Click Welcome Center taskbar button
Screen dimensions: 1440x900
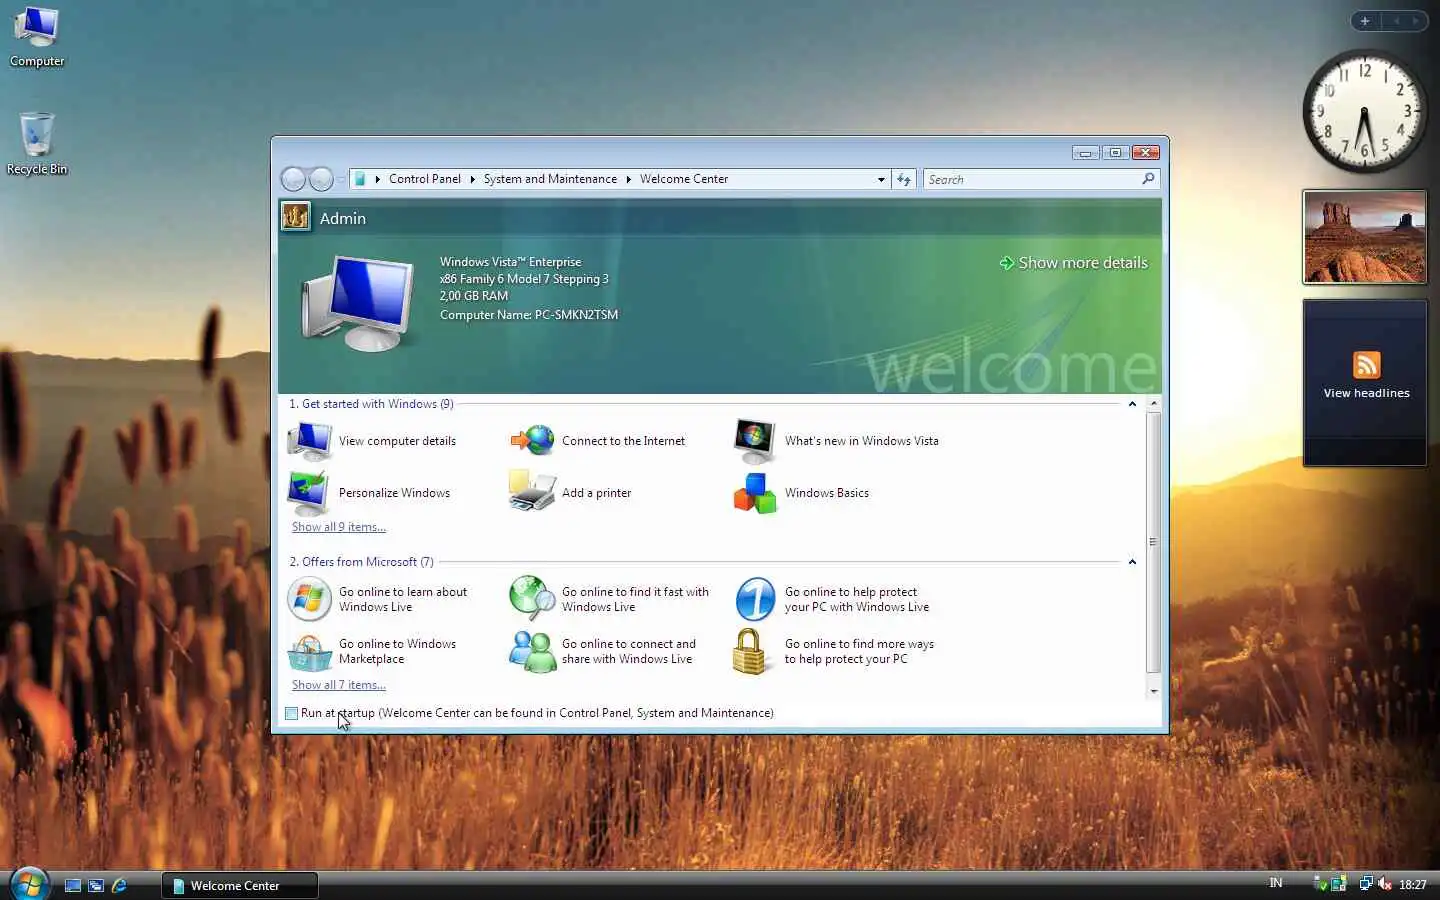(240, 885)
